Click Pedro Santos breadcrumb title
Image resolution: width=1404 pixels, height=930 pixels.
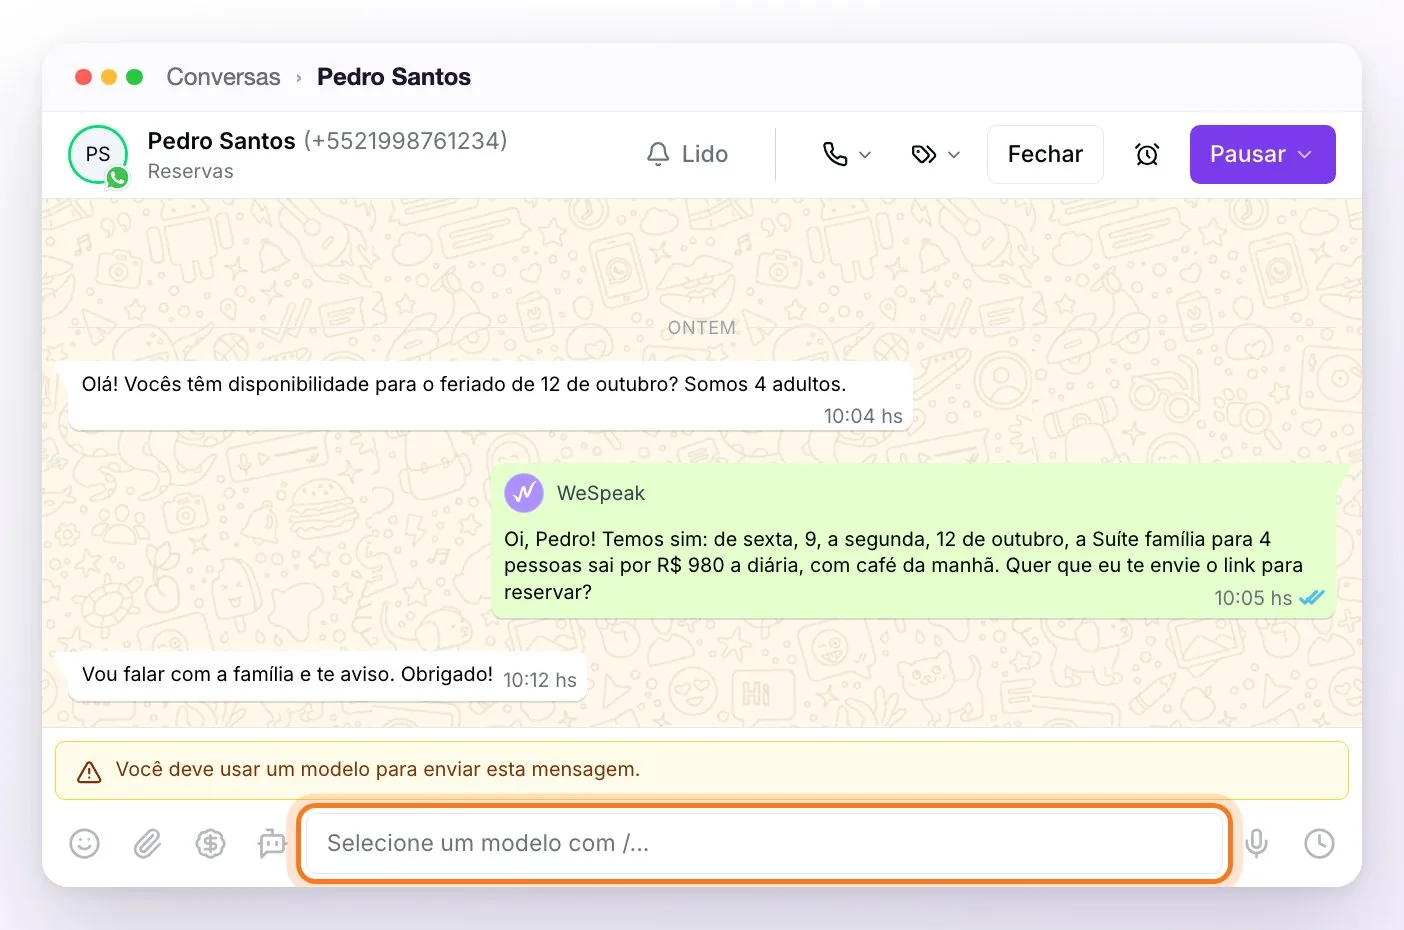point(394,77)
